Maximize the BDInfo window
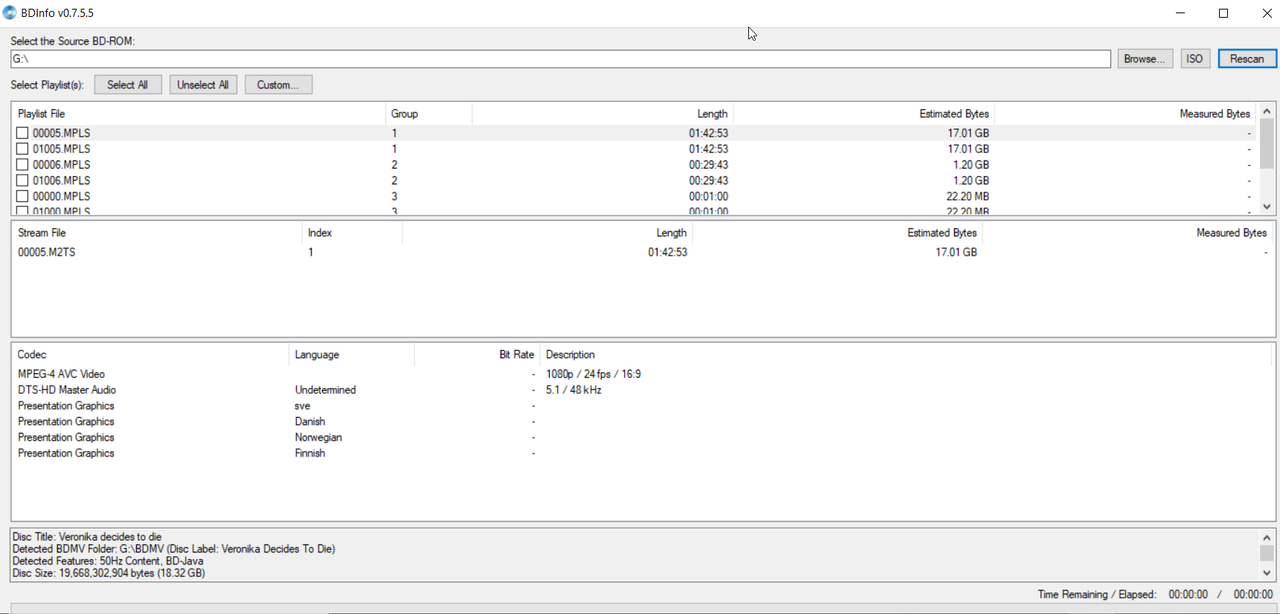Image resolution: width=1280 pixels, height=614 pixels. tap(1223, 13)
